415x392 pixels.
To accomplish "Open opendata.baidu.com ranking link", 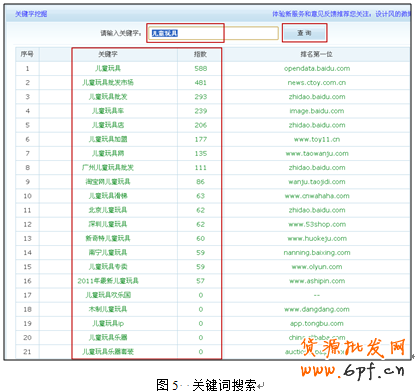I will [x=317, y=68].
